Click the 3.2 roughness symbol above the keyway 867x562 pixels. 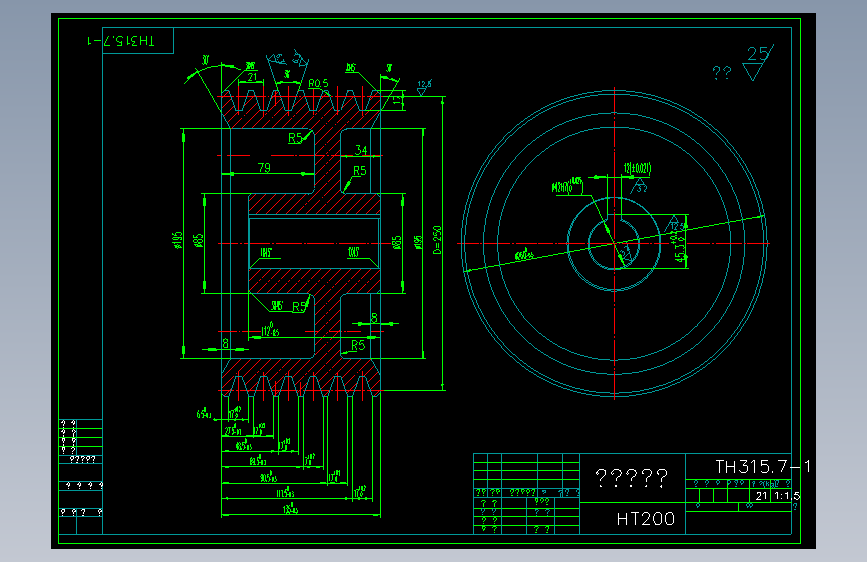pyautogui.click(x=640, y=188)
